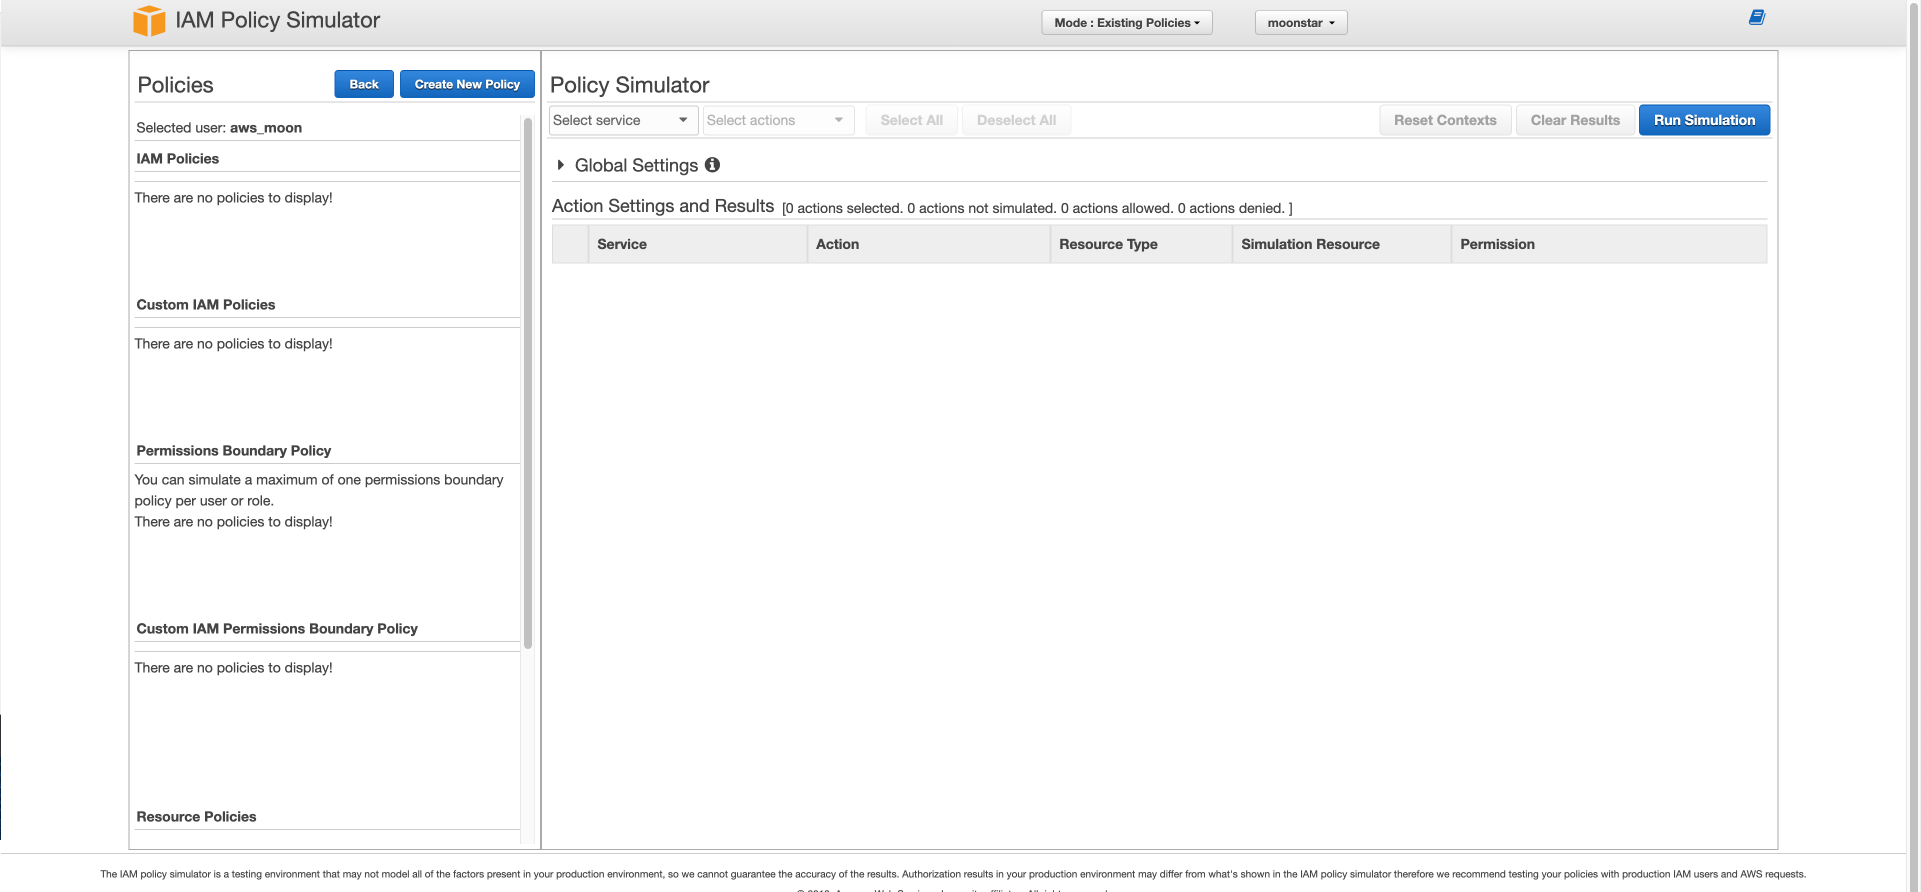Click the Policies panel vertical scrollbar
The image size is (1921, 892).
click(x=527, y=384)
